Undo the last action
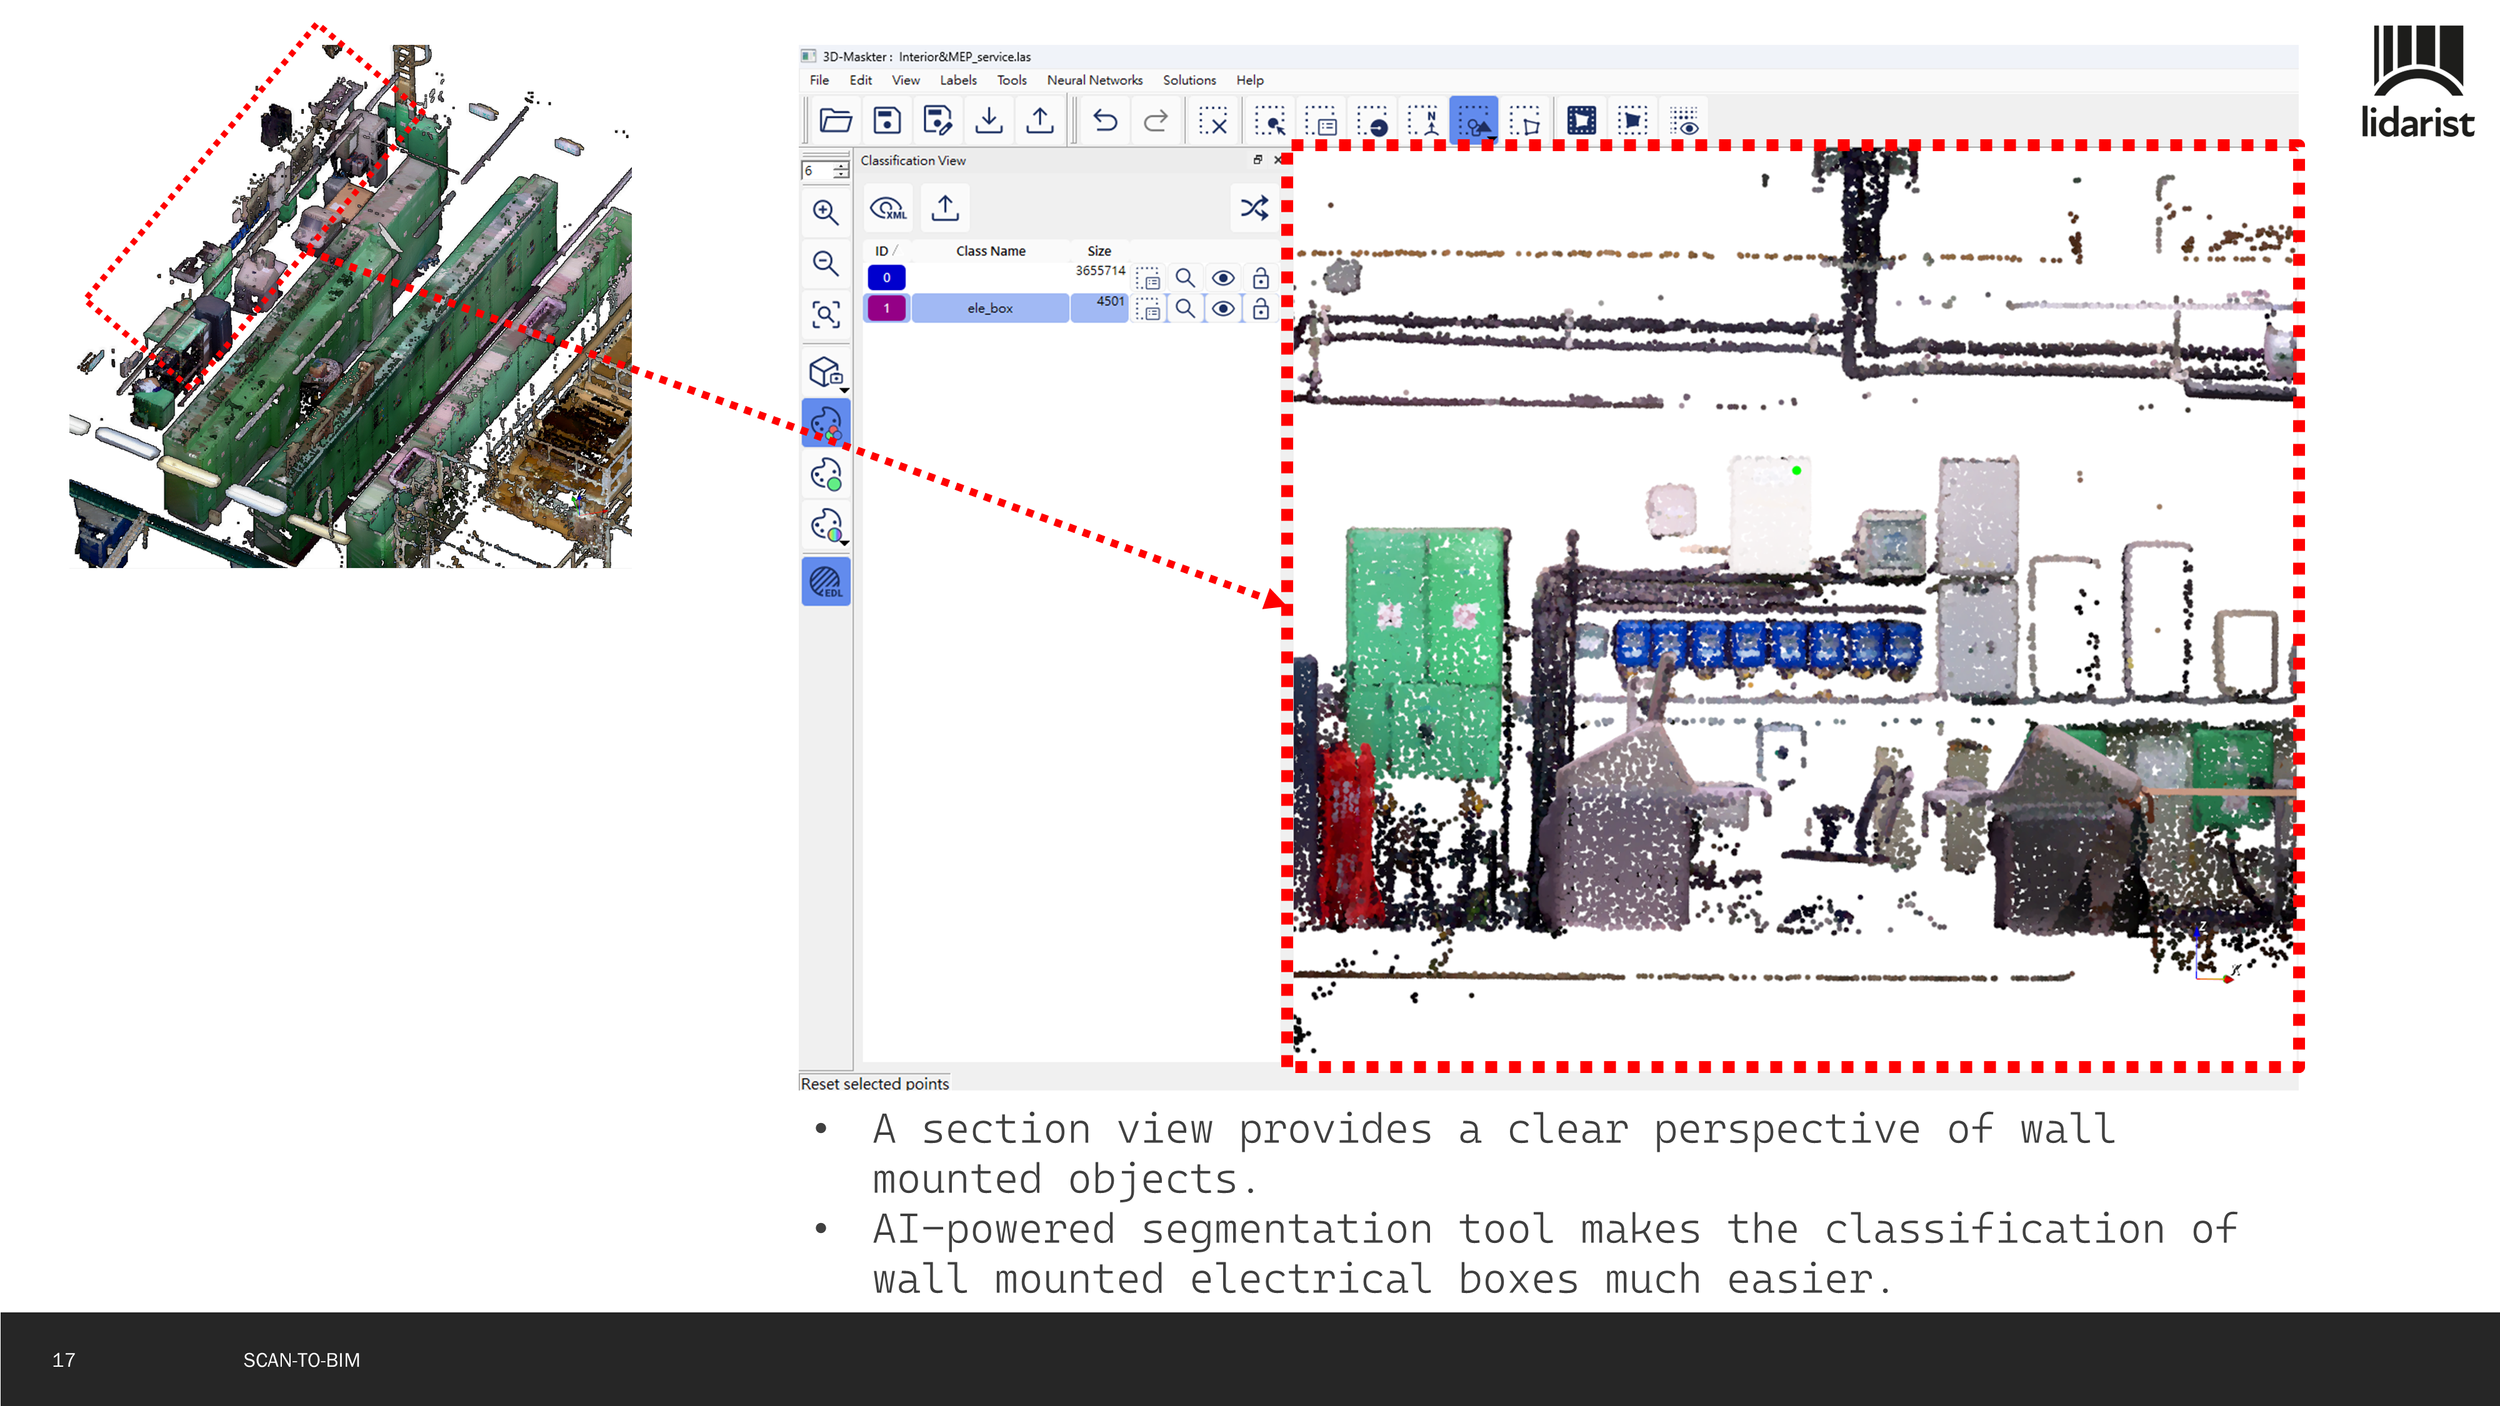Screen dimensions: 2500x1406 (1105, 121)
